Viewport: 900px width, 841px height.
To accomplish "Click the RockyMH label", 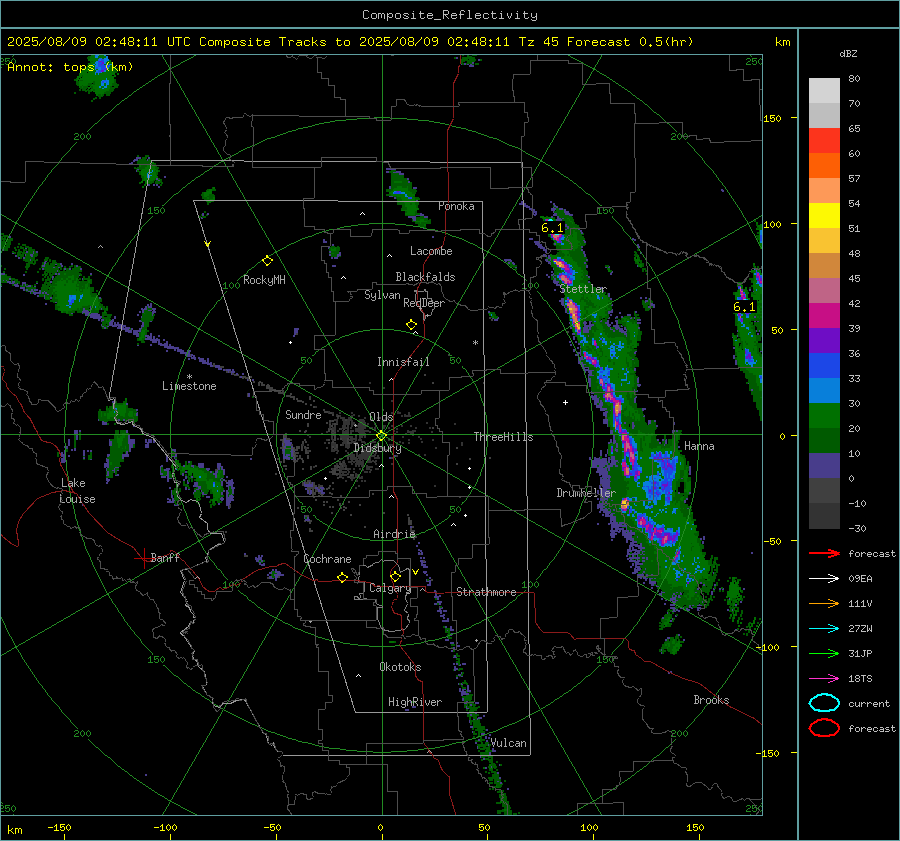I will point(264,280).
